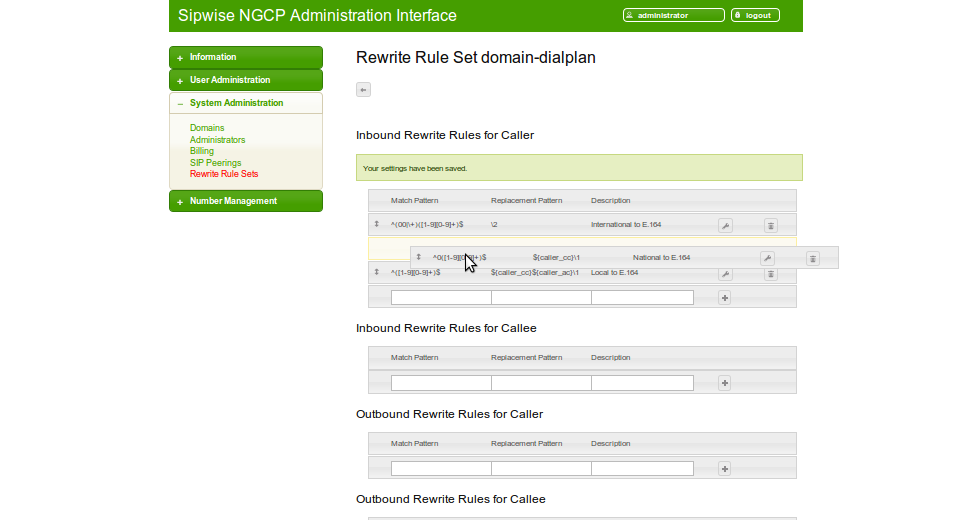Click the wrench icon of National to E.164 rule

pyautogui.click(x=767, y=258)
